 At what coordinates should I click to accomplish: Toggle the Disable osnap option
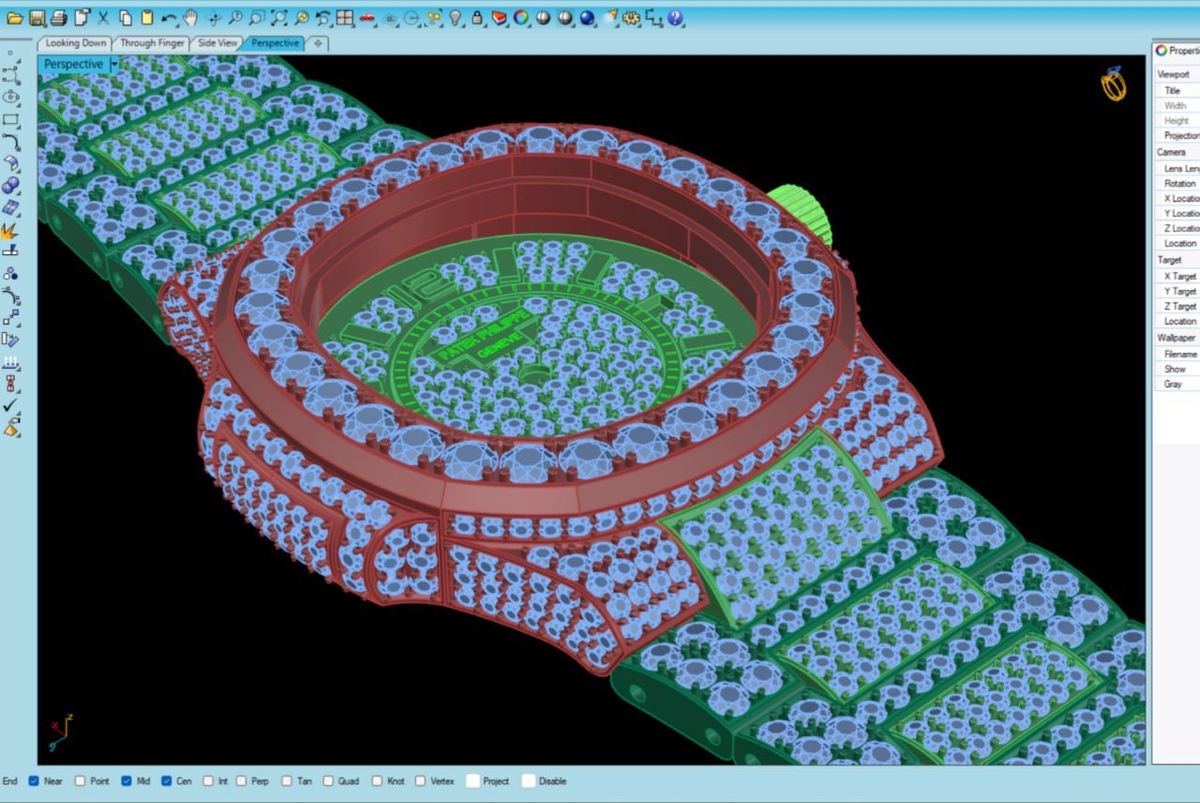click(528, 781)
